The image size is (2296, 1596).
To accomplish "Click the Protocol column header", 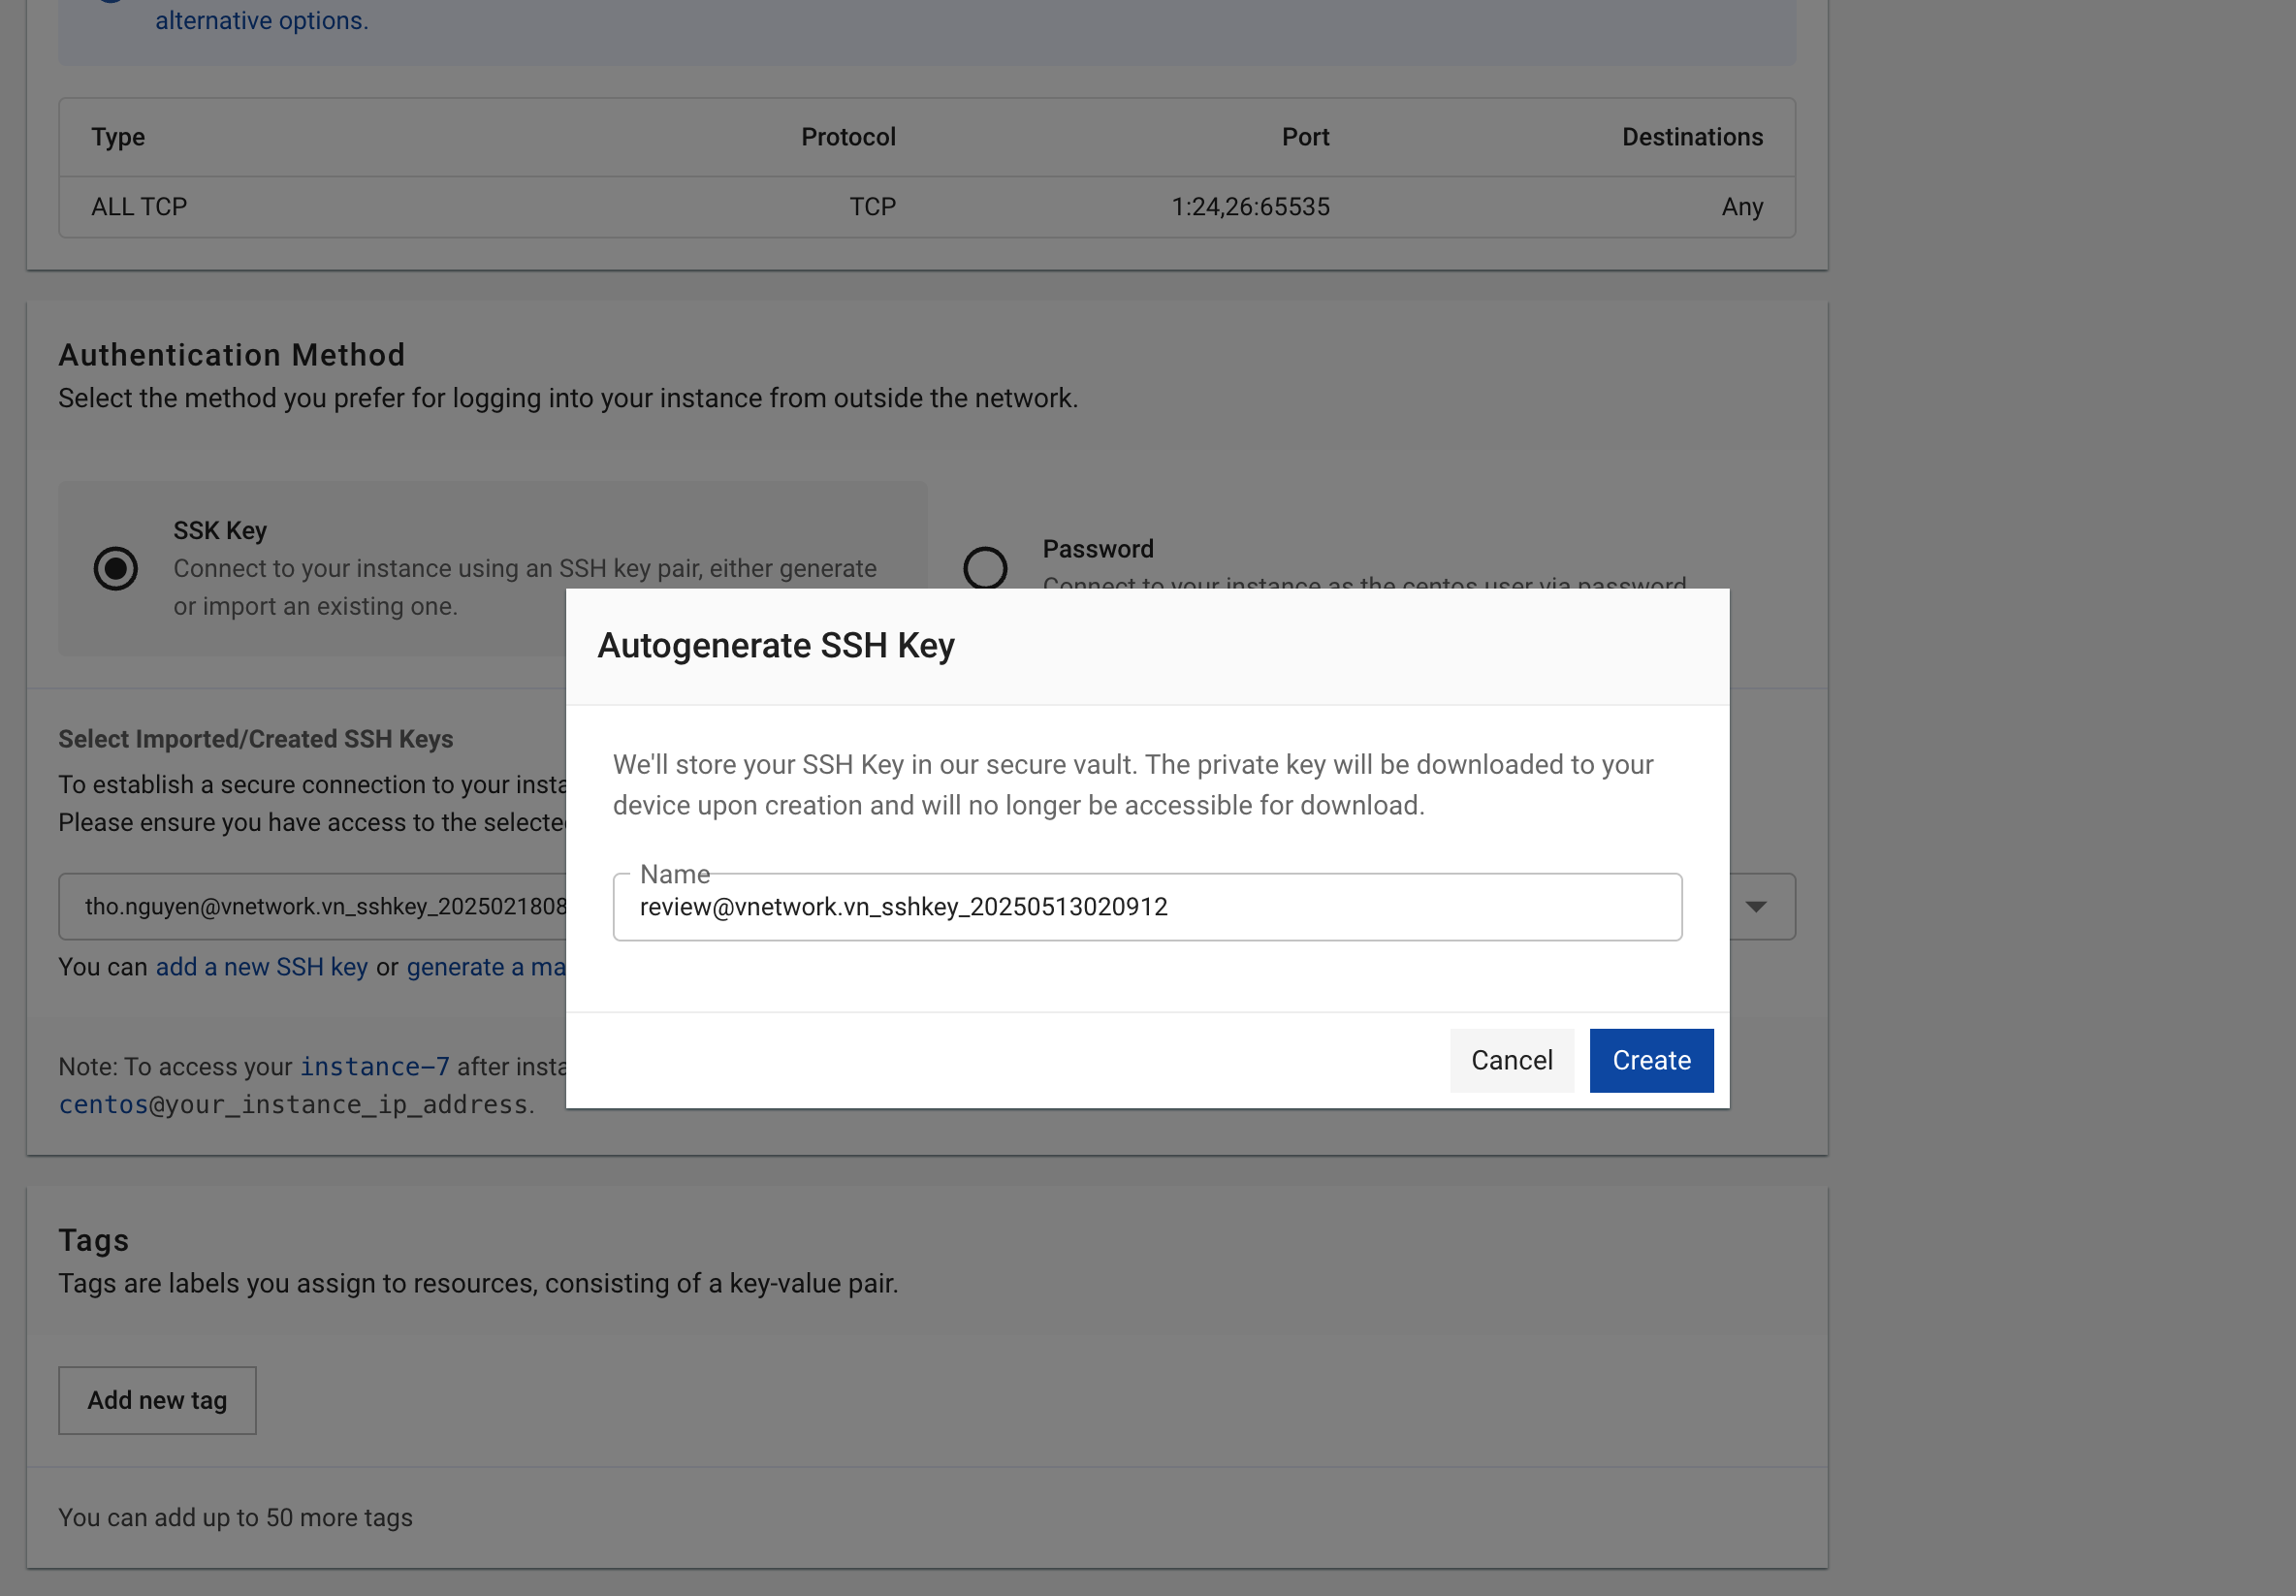I will click(x=847, y=137).
